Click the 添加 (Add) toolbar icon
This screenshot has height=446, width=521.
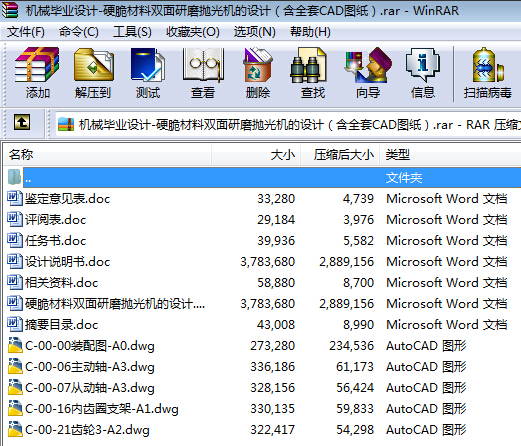click(37, 65)
